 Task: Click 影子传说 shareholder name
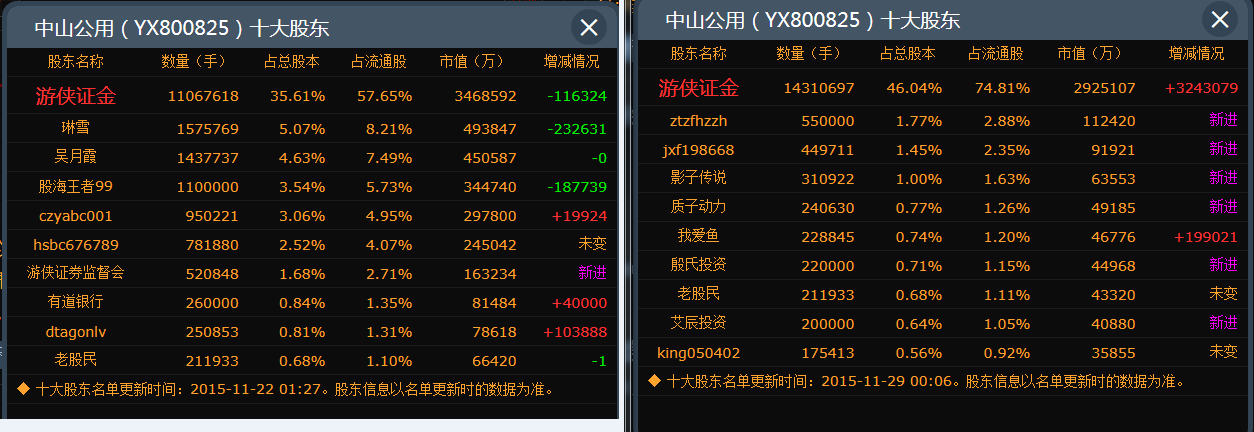[x=698, y=178]
